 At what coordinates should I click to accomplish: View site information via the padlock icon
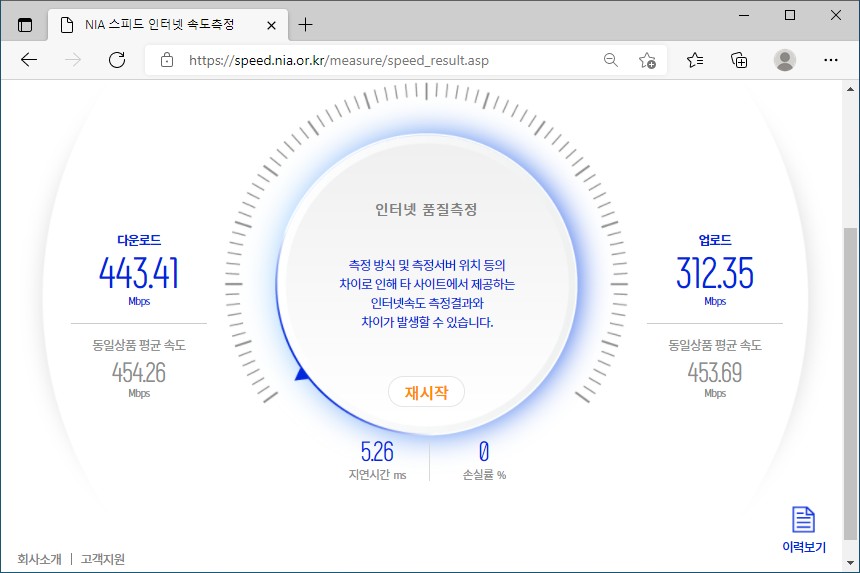pyautogui.click(x=167, y=60)
